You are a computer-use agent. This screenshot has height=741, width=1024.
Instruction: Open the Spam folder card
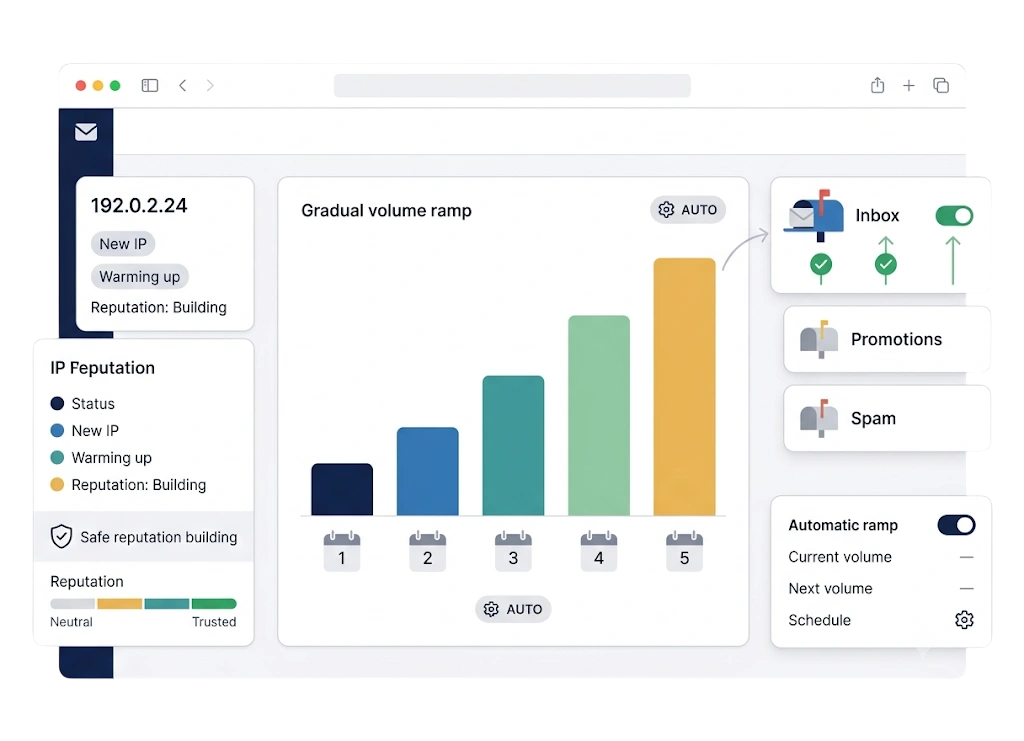[887, 418]
